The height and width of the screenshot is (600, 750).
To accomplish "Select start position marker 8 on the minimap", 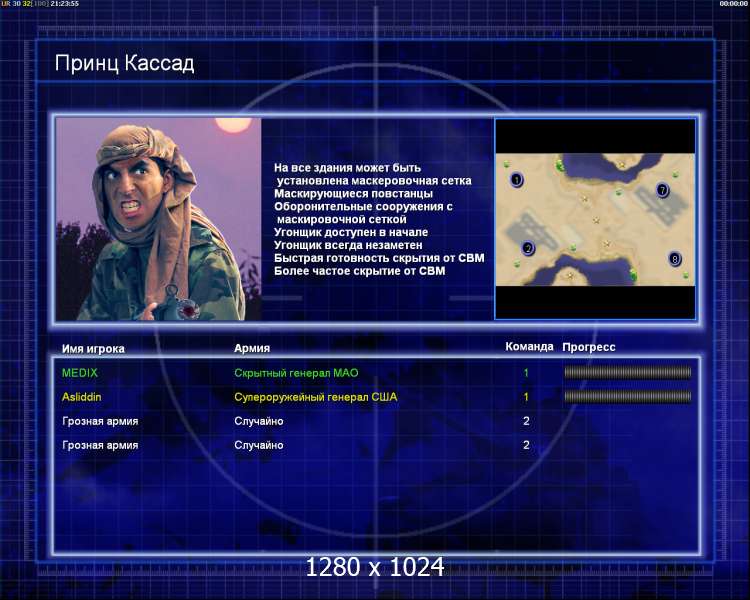I will [x=675, y=259].
